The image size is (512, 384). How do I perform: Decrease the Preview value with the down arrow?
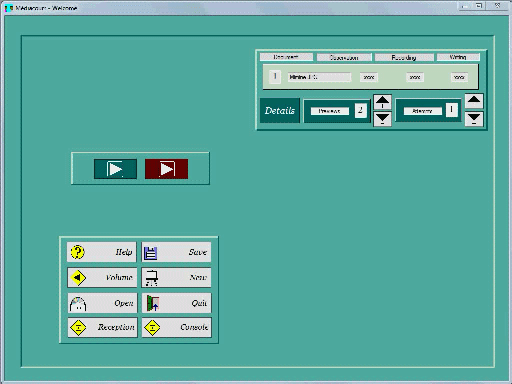pyautogui.click(x=382, y=119)
